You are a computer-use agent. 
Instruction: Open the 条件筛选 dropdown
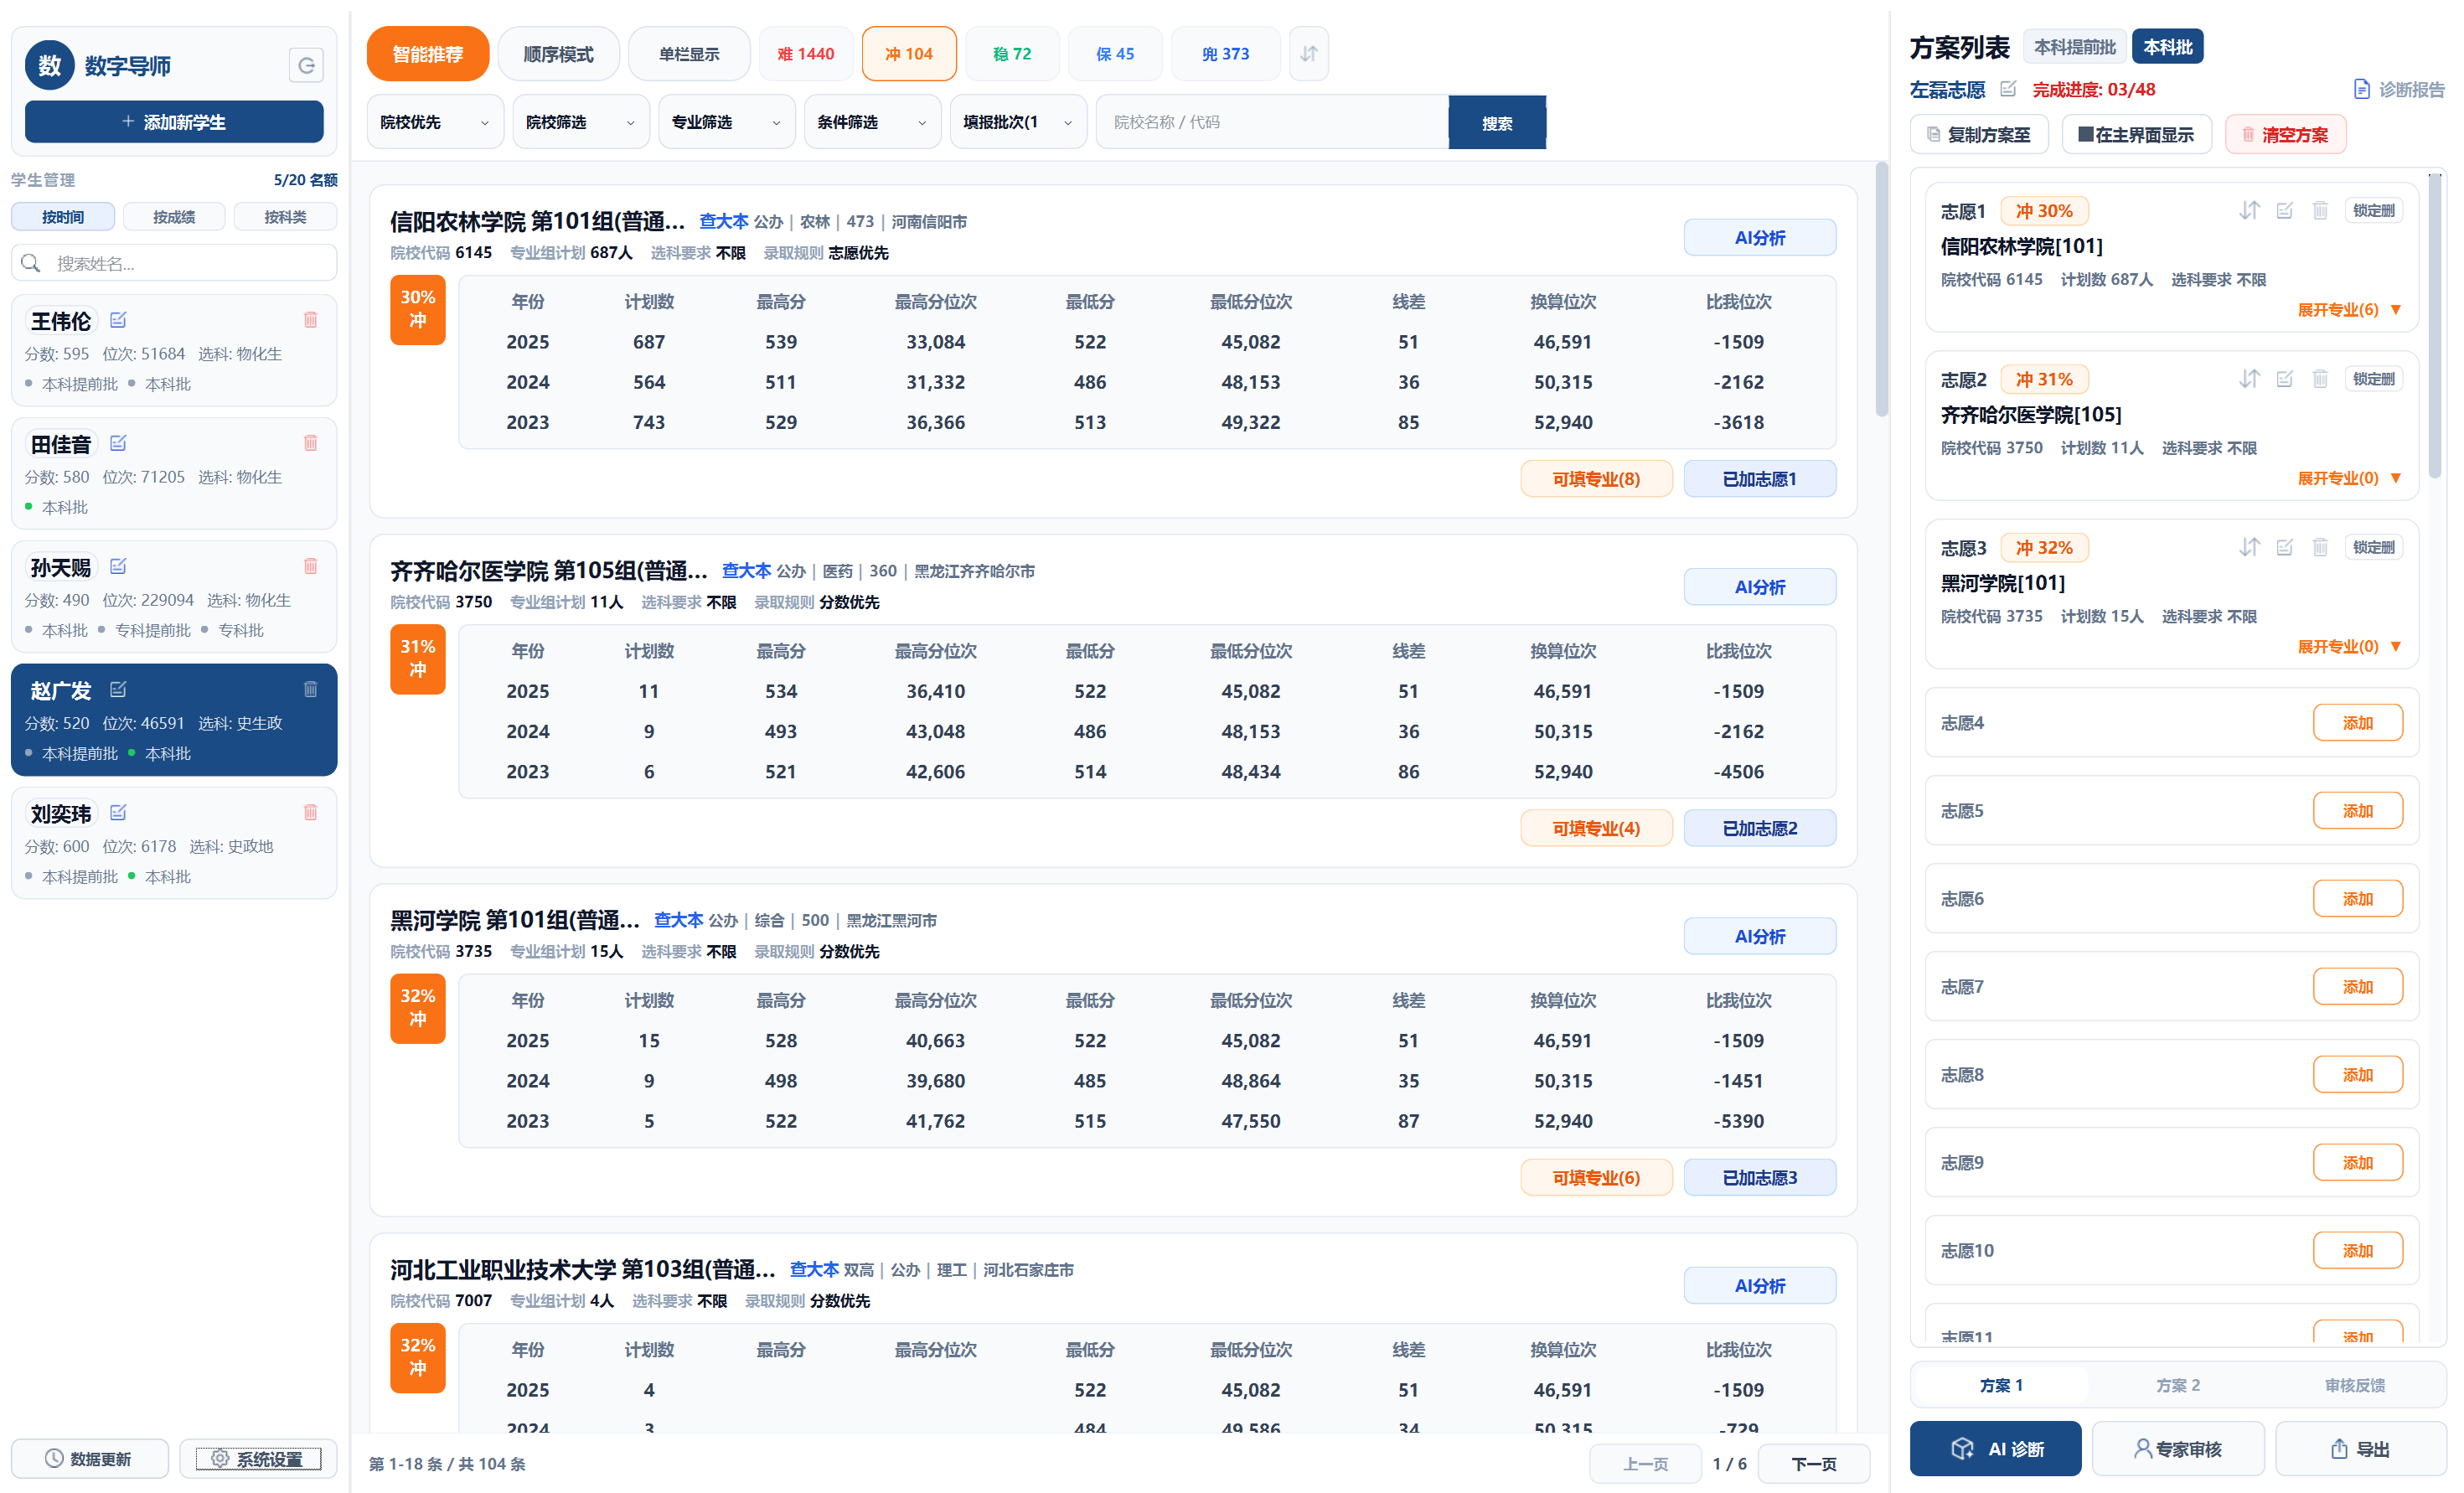(872, 122)
